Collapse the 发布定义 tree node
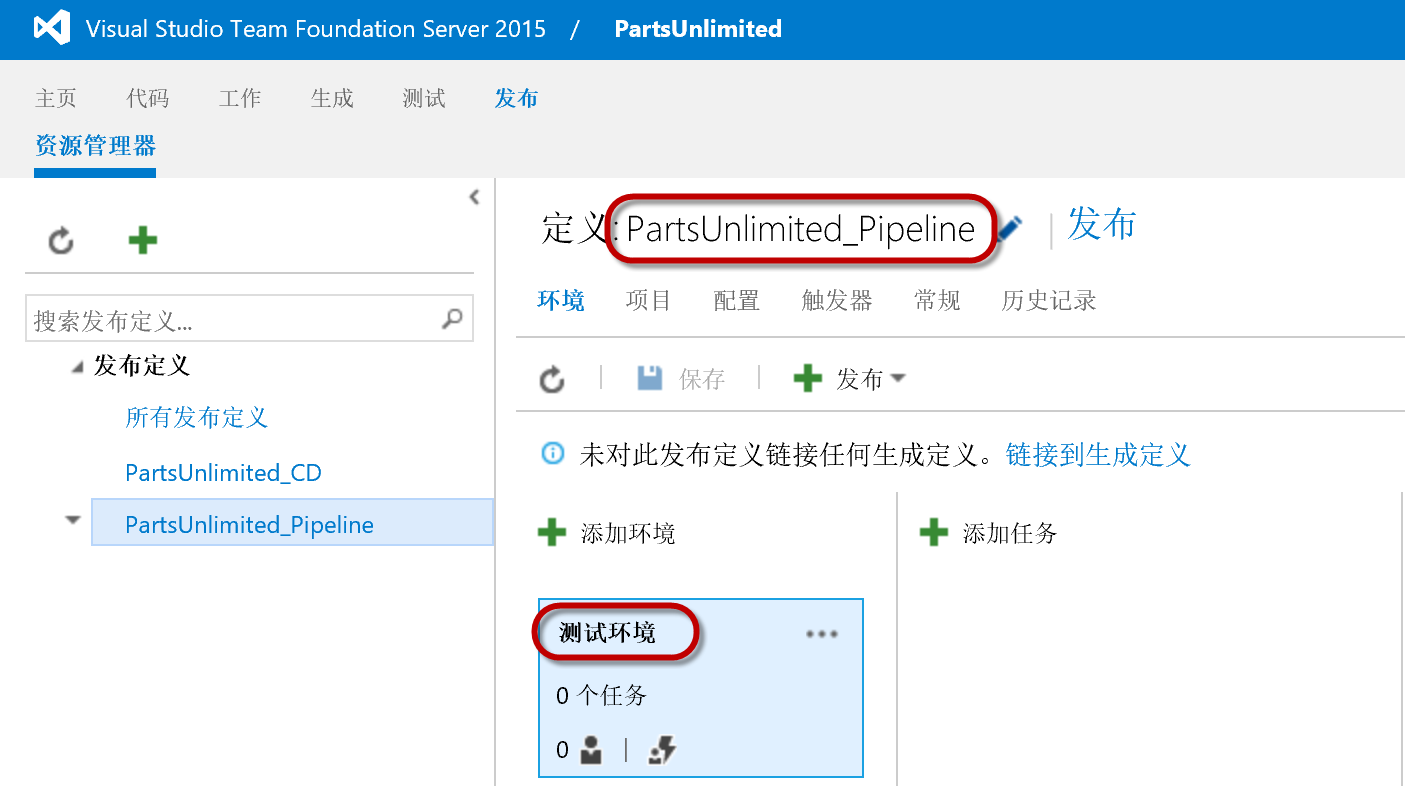Image resolution: width=1405 pixels, height=786 pixels. click(x=77, y=368)
